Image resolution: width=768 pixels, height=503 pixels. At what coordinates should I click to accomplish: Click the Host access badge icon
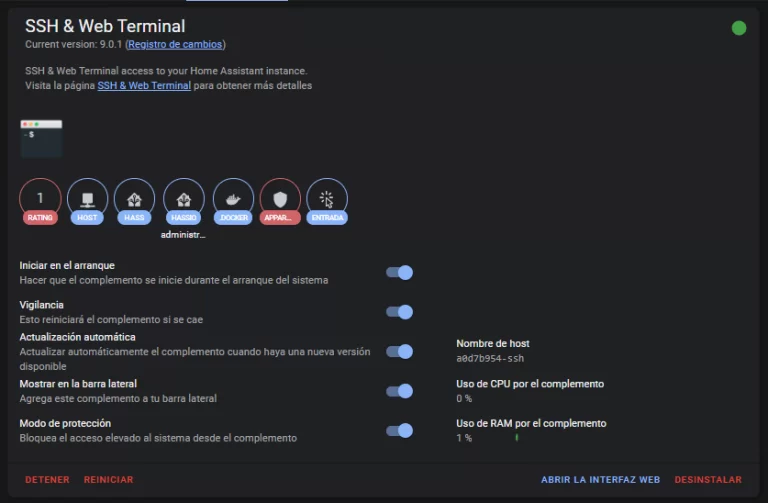pyautogui.click(x=87, y=199)
